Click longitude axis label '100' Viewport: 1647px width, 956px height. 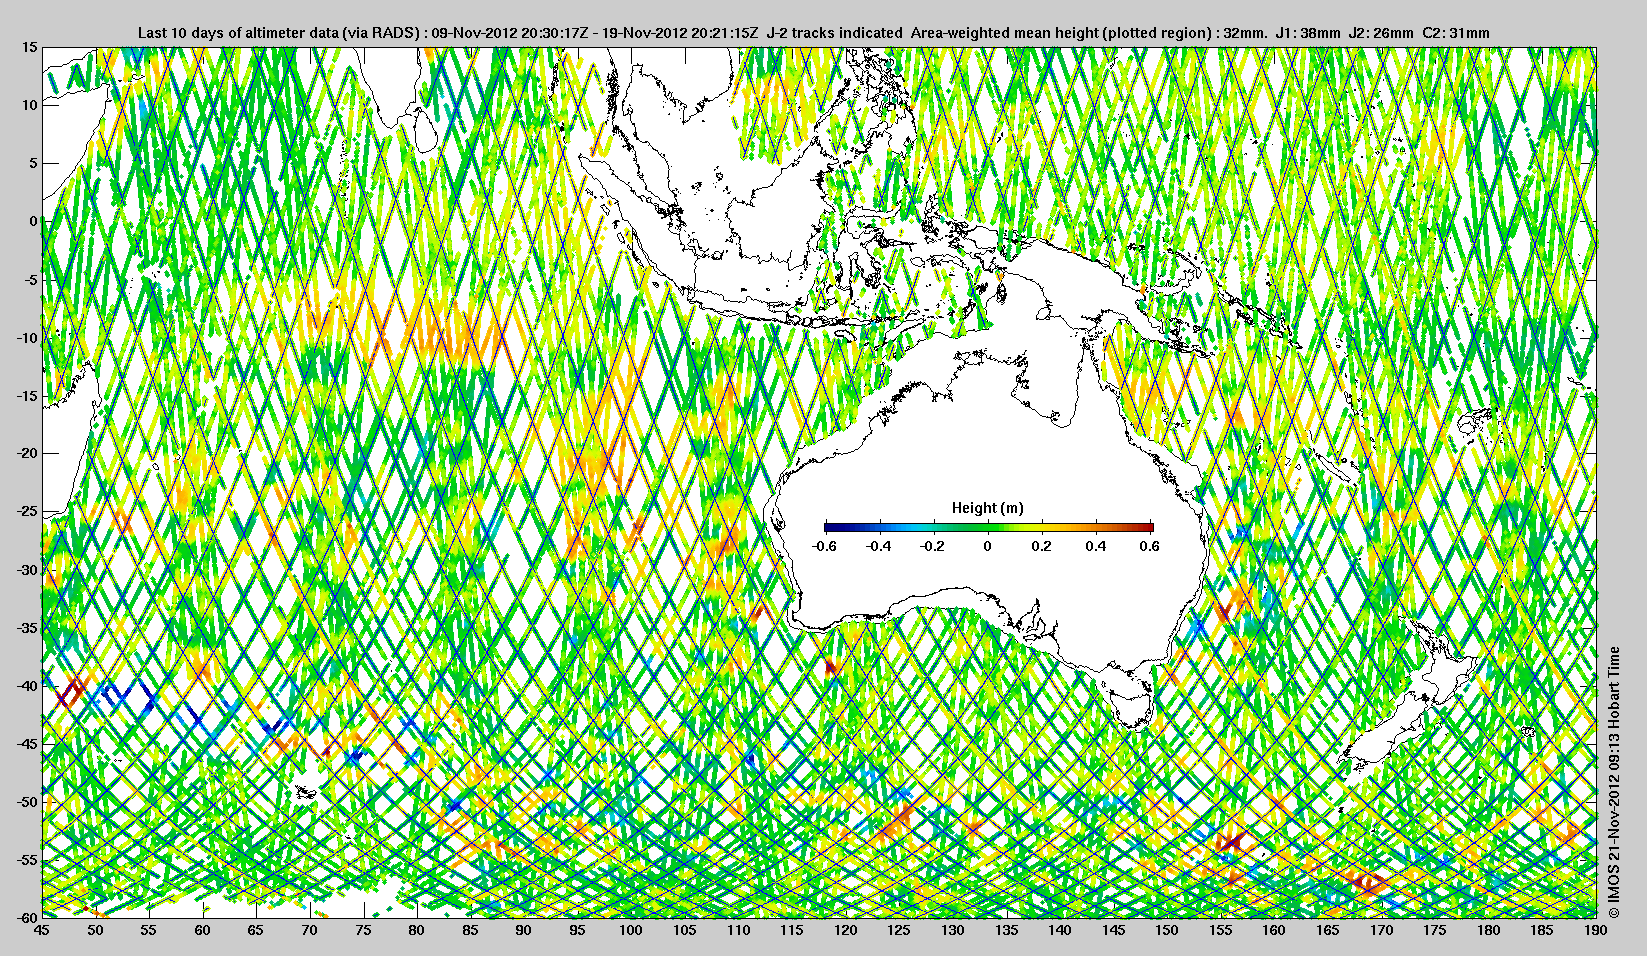pyautogui.click(x=631, y=930)
